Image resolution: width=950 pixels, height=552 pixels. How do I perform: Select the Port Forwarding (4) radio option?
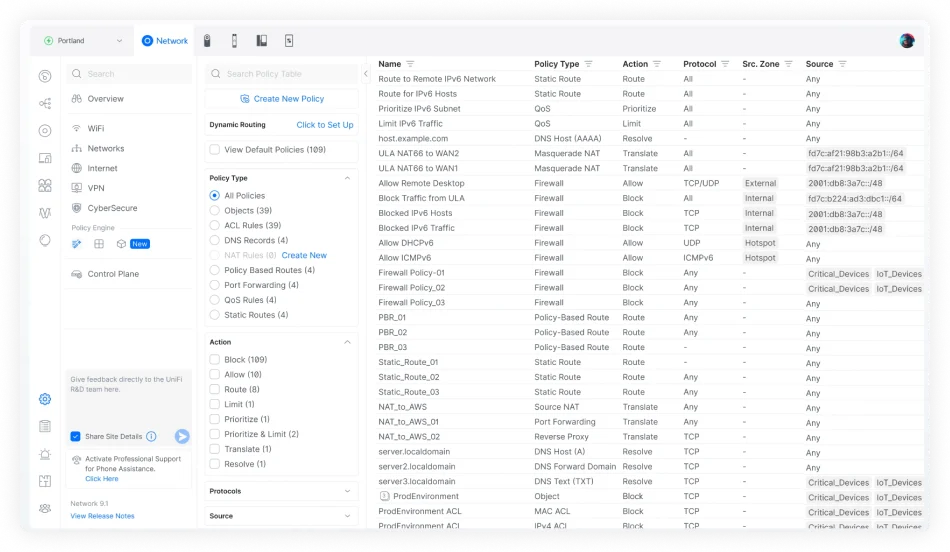[x=214, y=285]
